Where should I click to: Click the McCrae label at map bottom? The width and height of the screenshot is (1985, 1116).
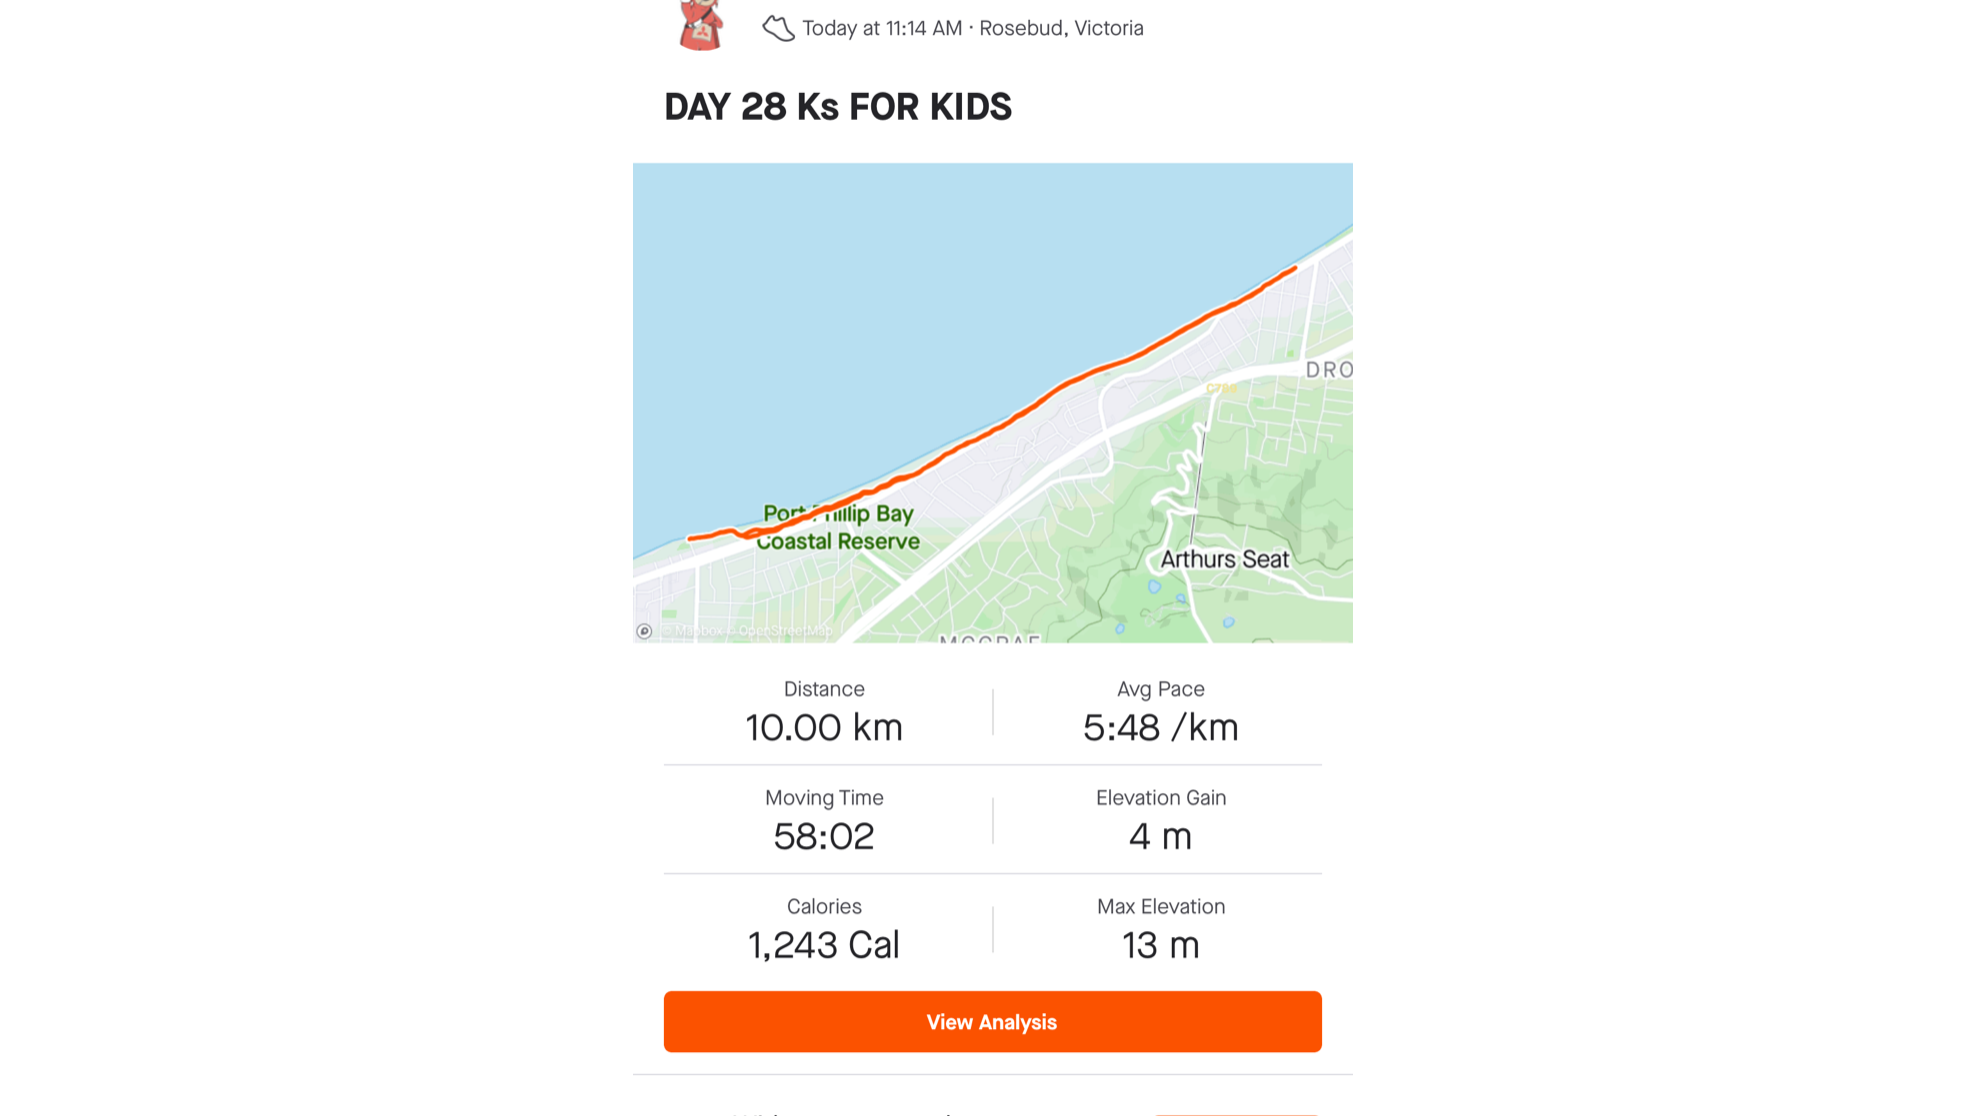[990, 638]
